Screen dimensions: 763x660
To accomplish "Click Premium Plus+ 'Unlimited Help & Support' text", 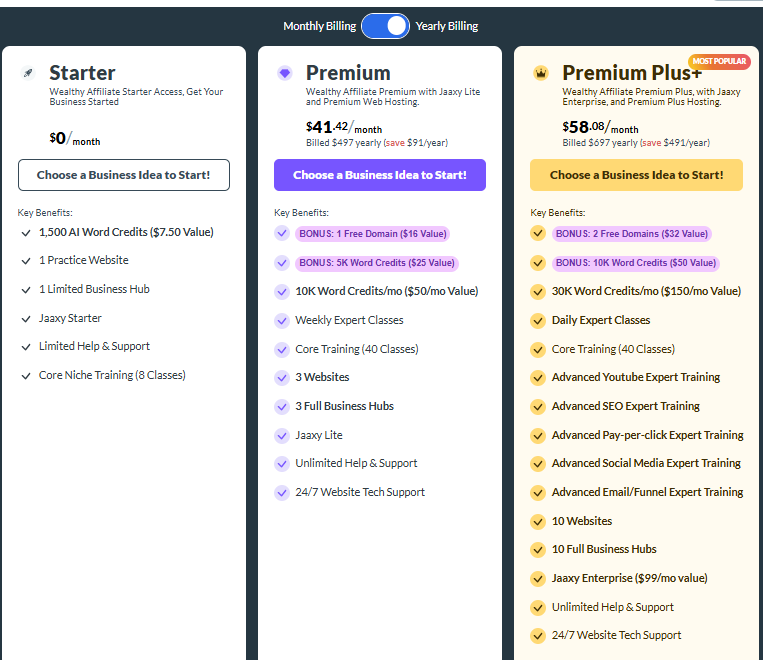I will coord(613,607).
